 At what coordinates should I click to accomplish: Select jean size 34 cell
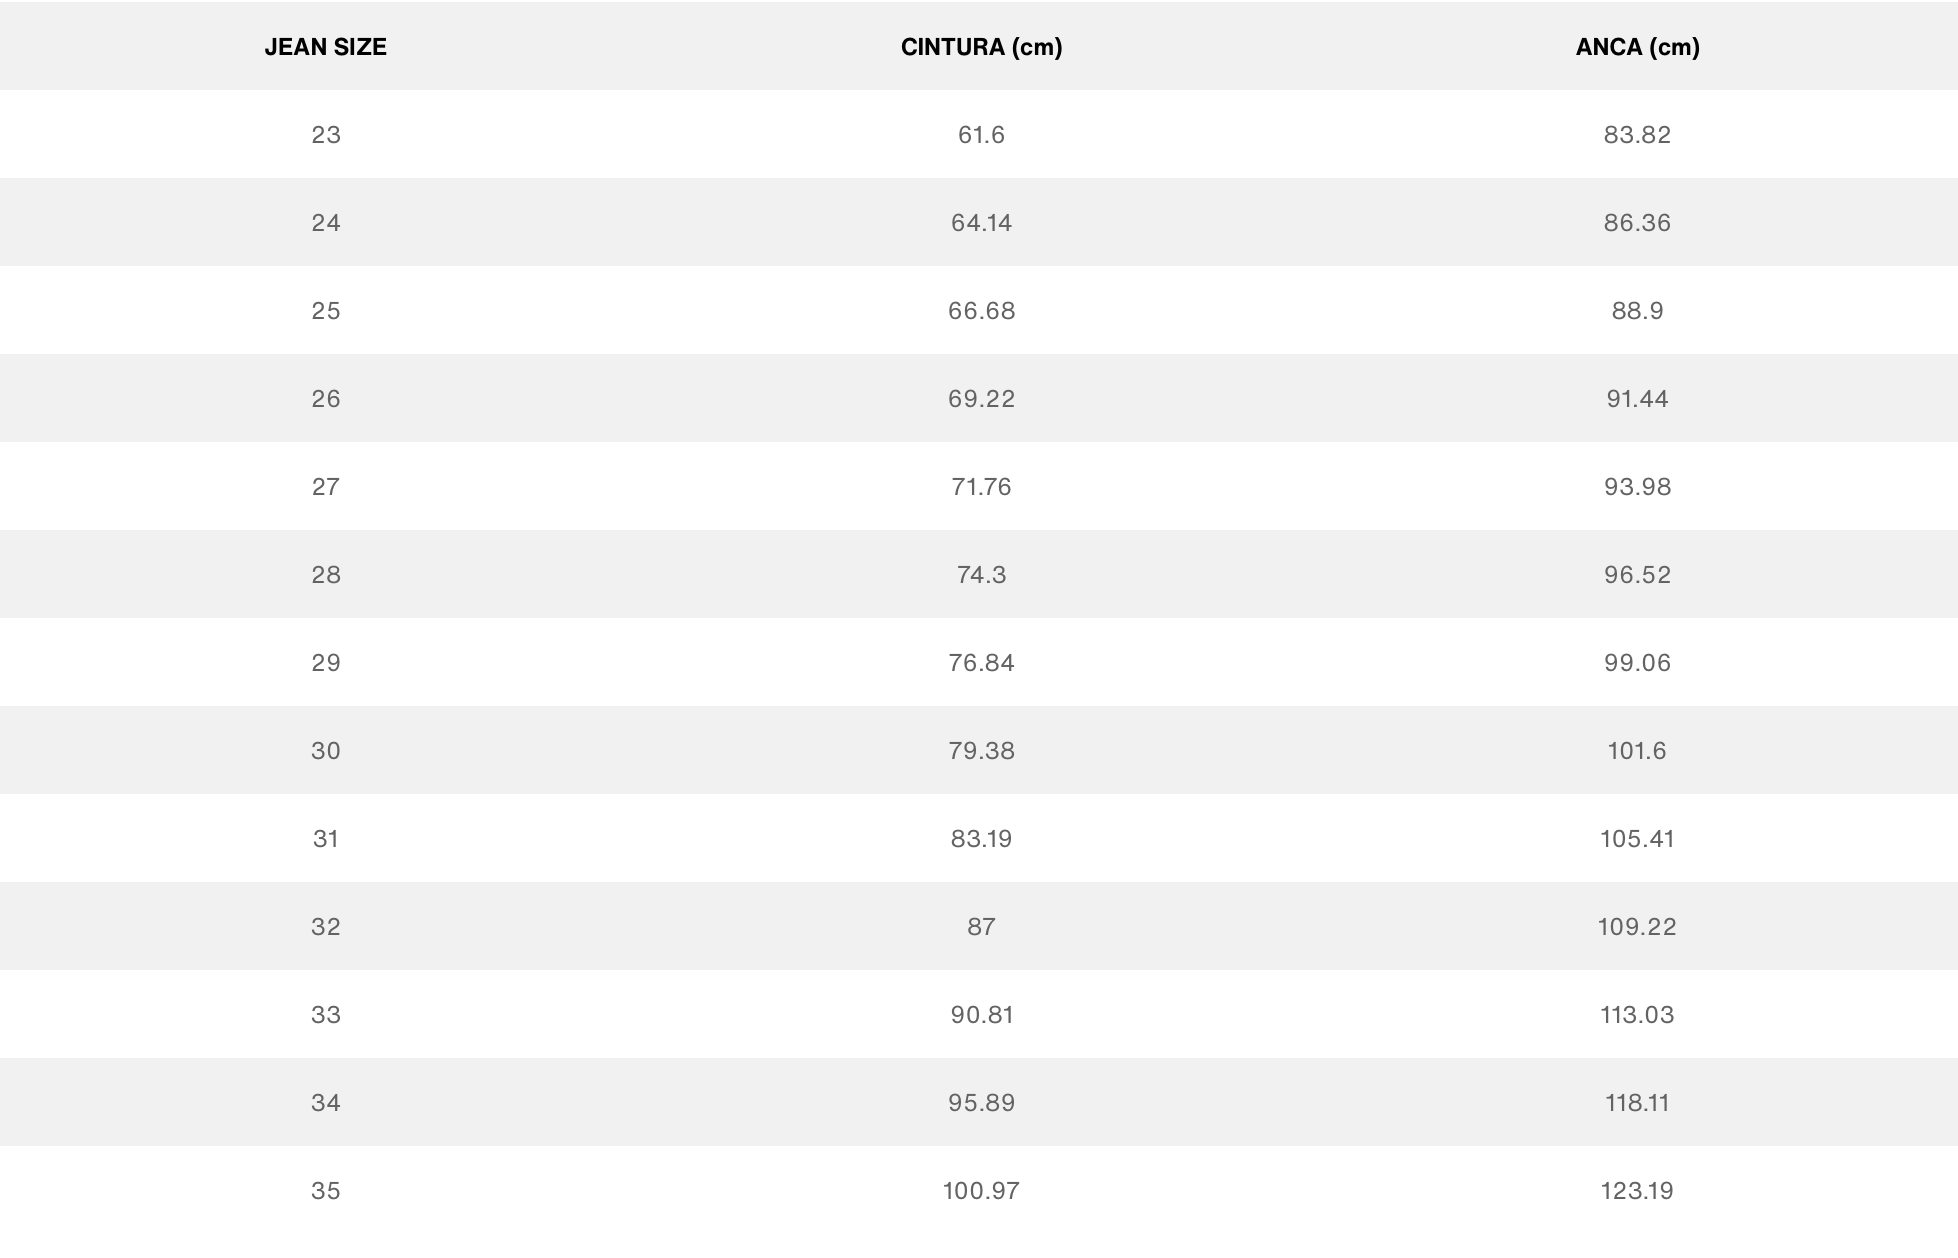pyautogui.click(x=326, y=1103)
